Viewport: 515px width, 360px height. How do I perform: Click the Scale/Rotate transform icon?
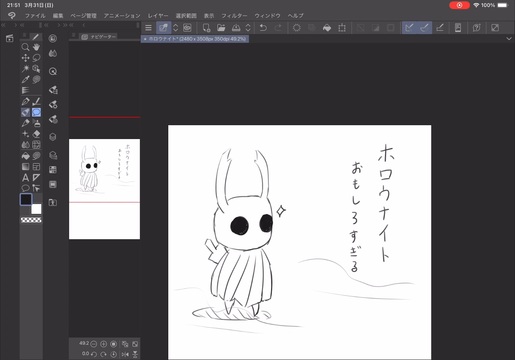coord(342,28)
